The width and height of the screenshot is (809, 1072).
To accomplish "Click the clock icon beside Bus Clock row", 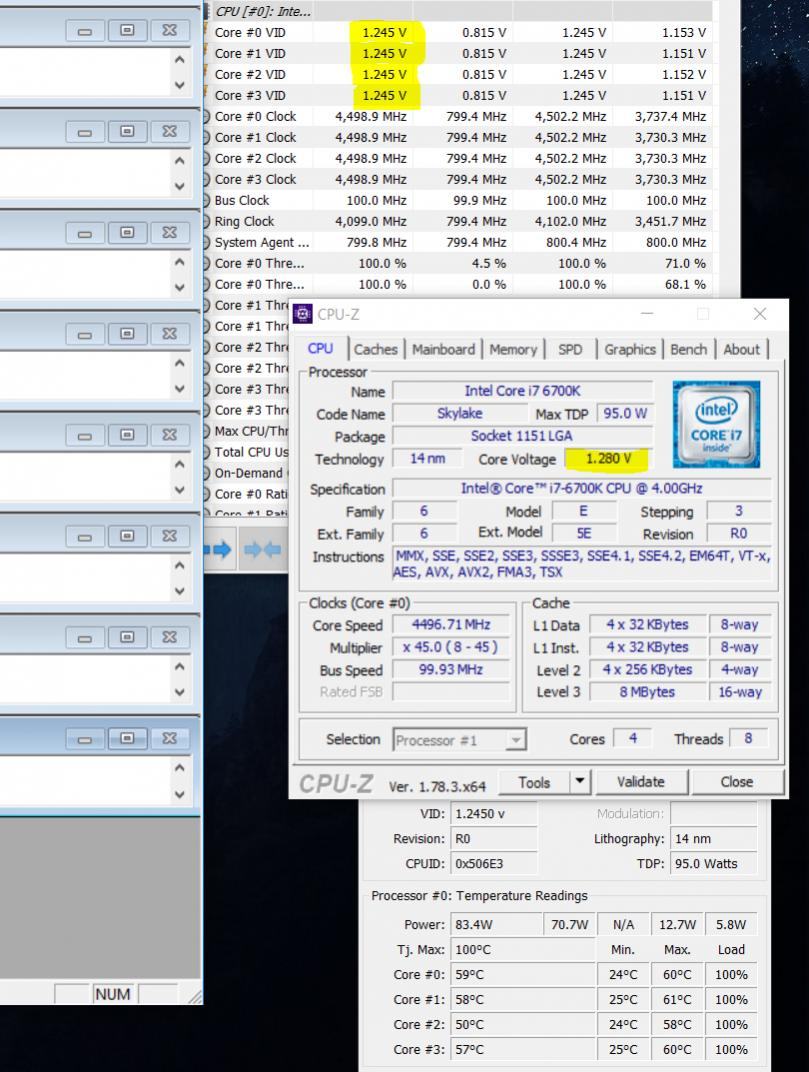I will tap(206, 200).
